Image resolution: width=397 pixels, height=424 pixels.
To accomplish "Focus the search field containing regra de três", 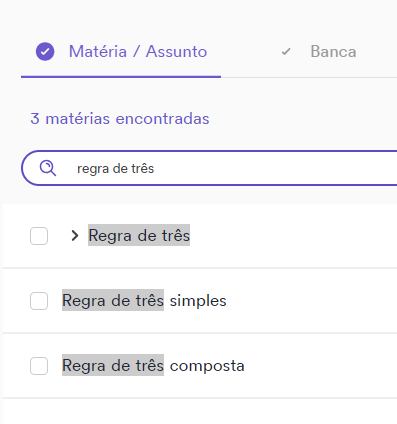I will pos(209,168).
